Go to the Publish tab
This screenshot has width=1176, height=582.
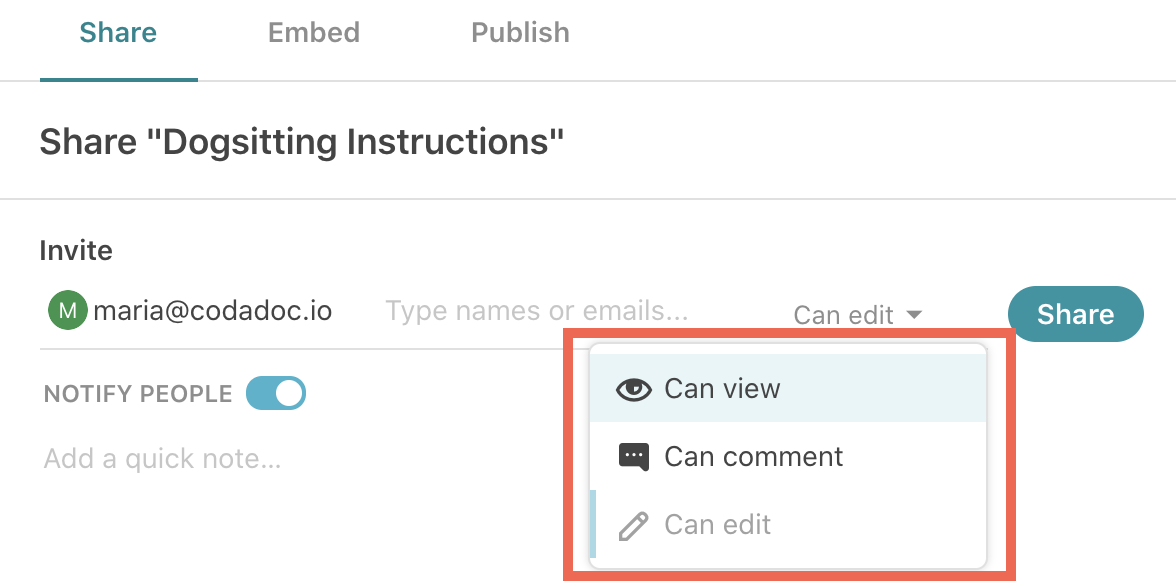coord(520,33)
